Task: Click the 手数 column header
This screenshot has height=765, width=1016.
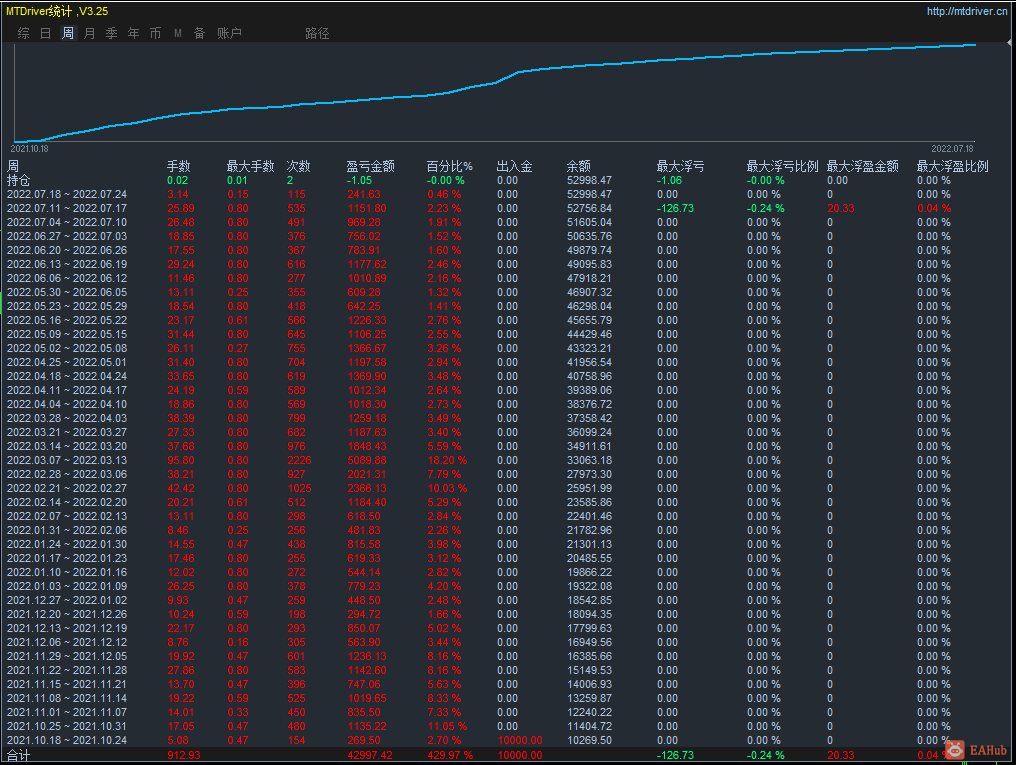Action: [x=178, y=166]
